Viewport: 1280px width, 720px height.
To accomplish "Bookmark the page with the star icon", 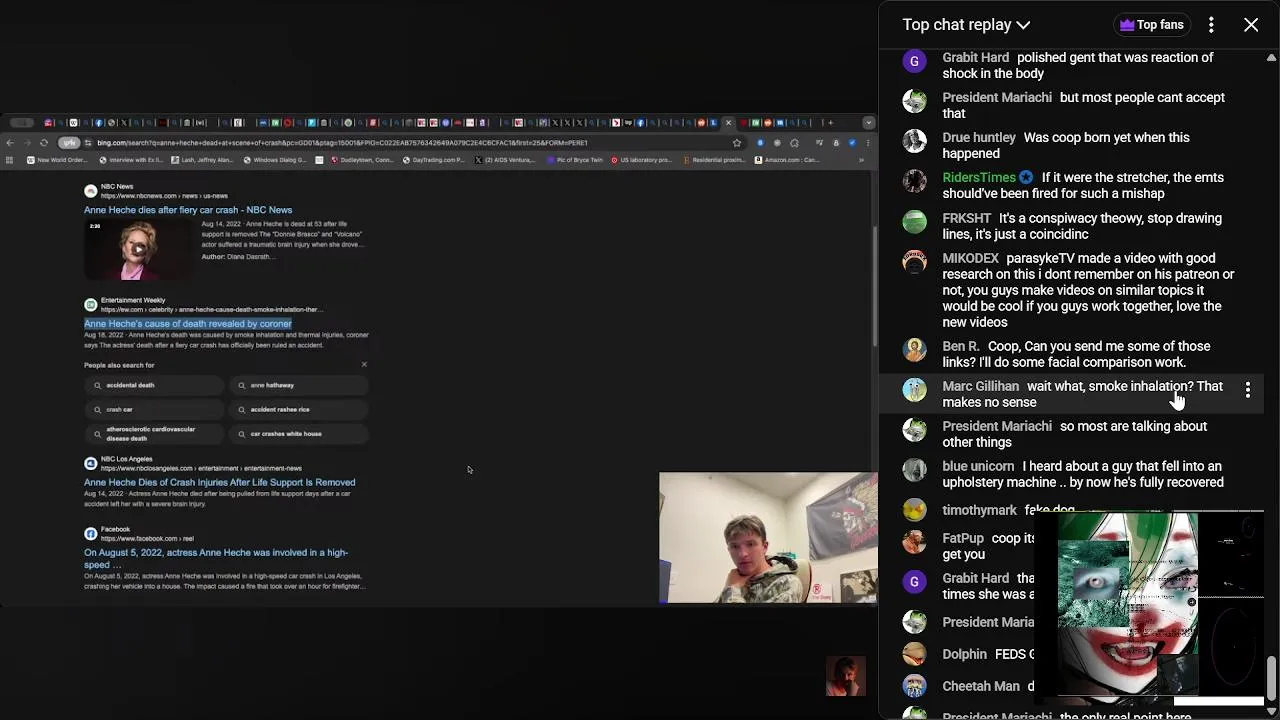I will tap(737, 143).
